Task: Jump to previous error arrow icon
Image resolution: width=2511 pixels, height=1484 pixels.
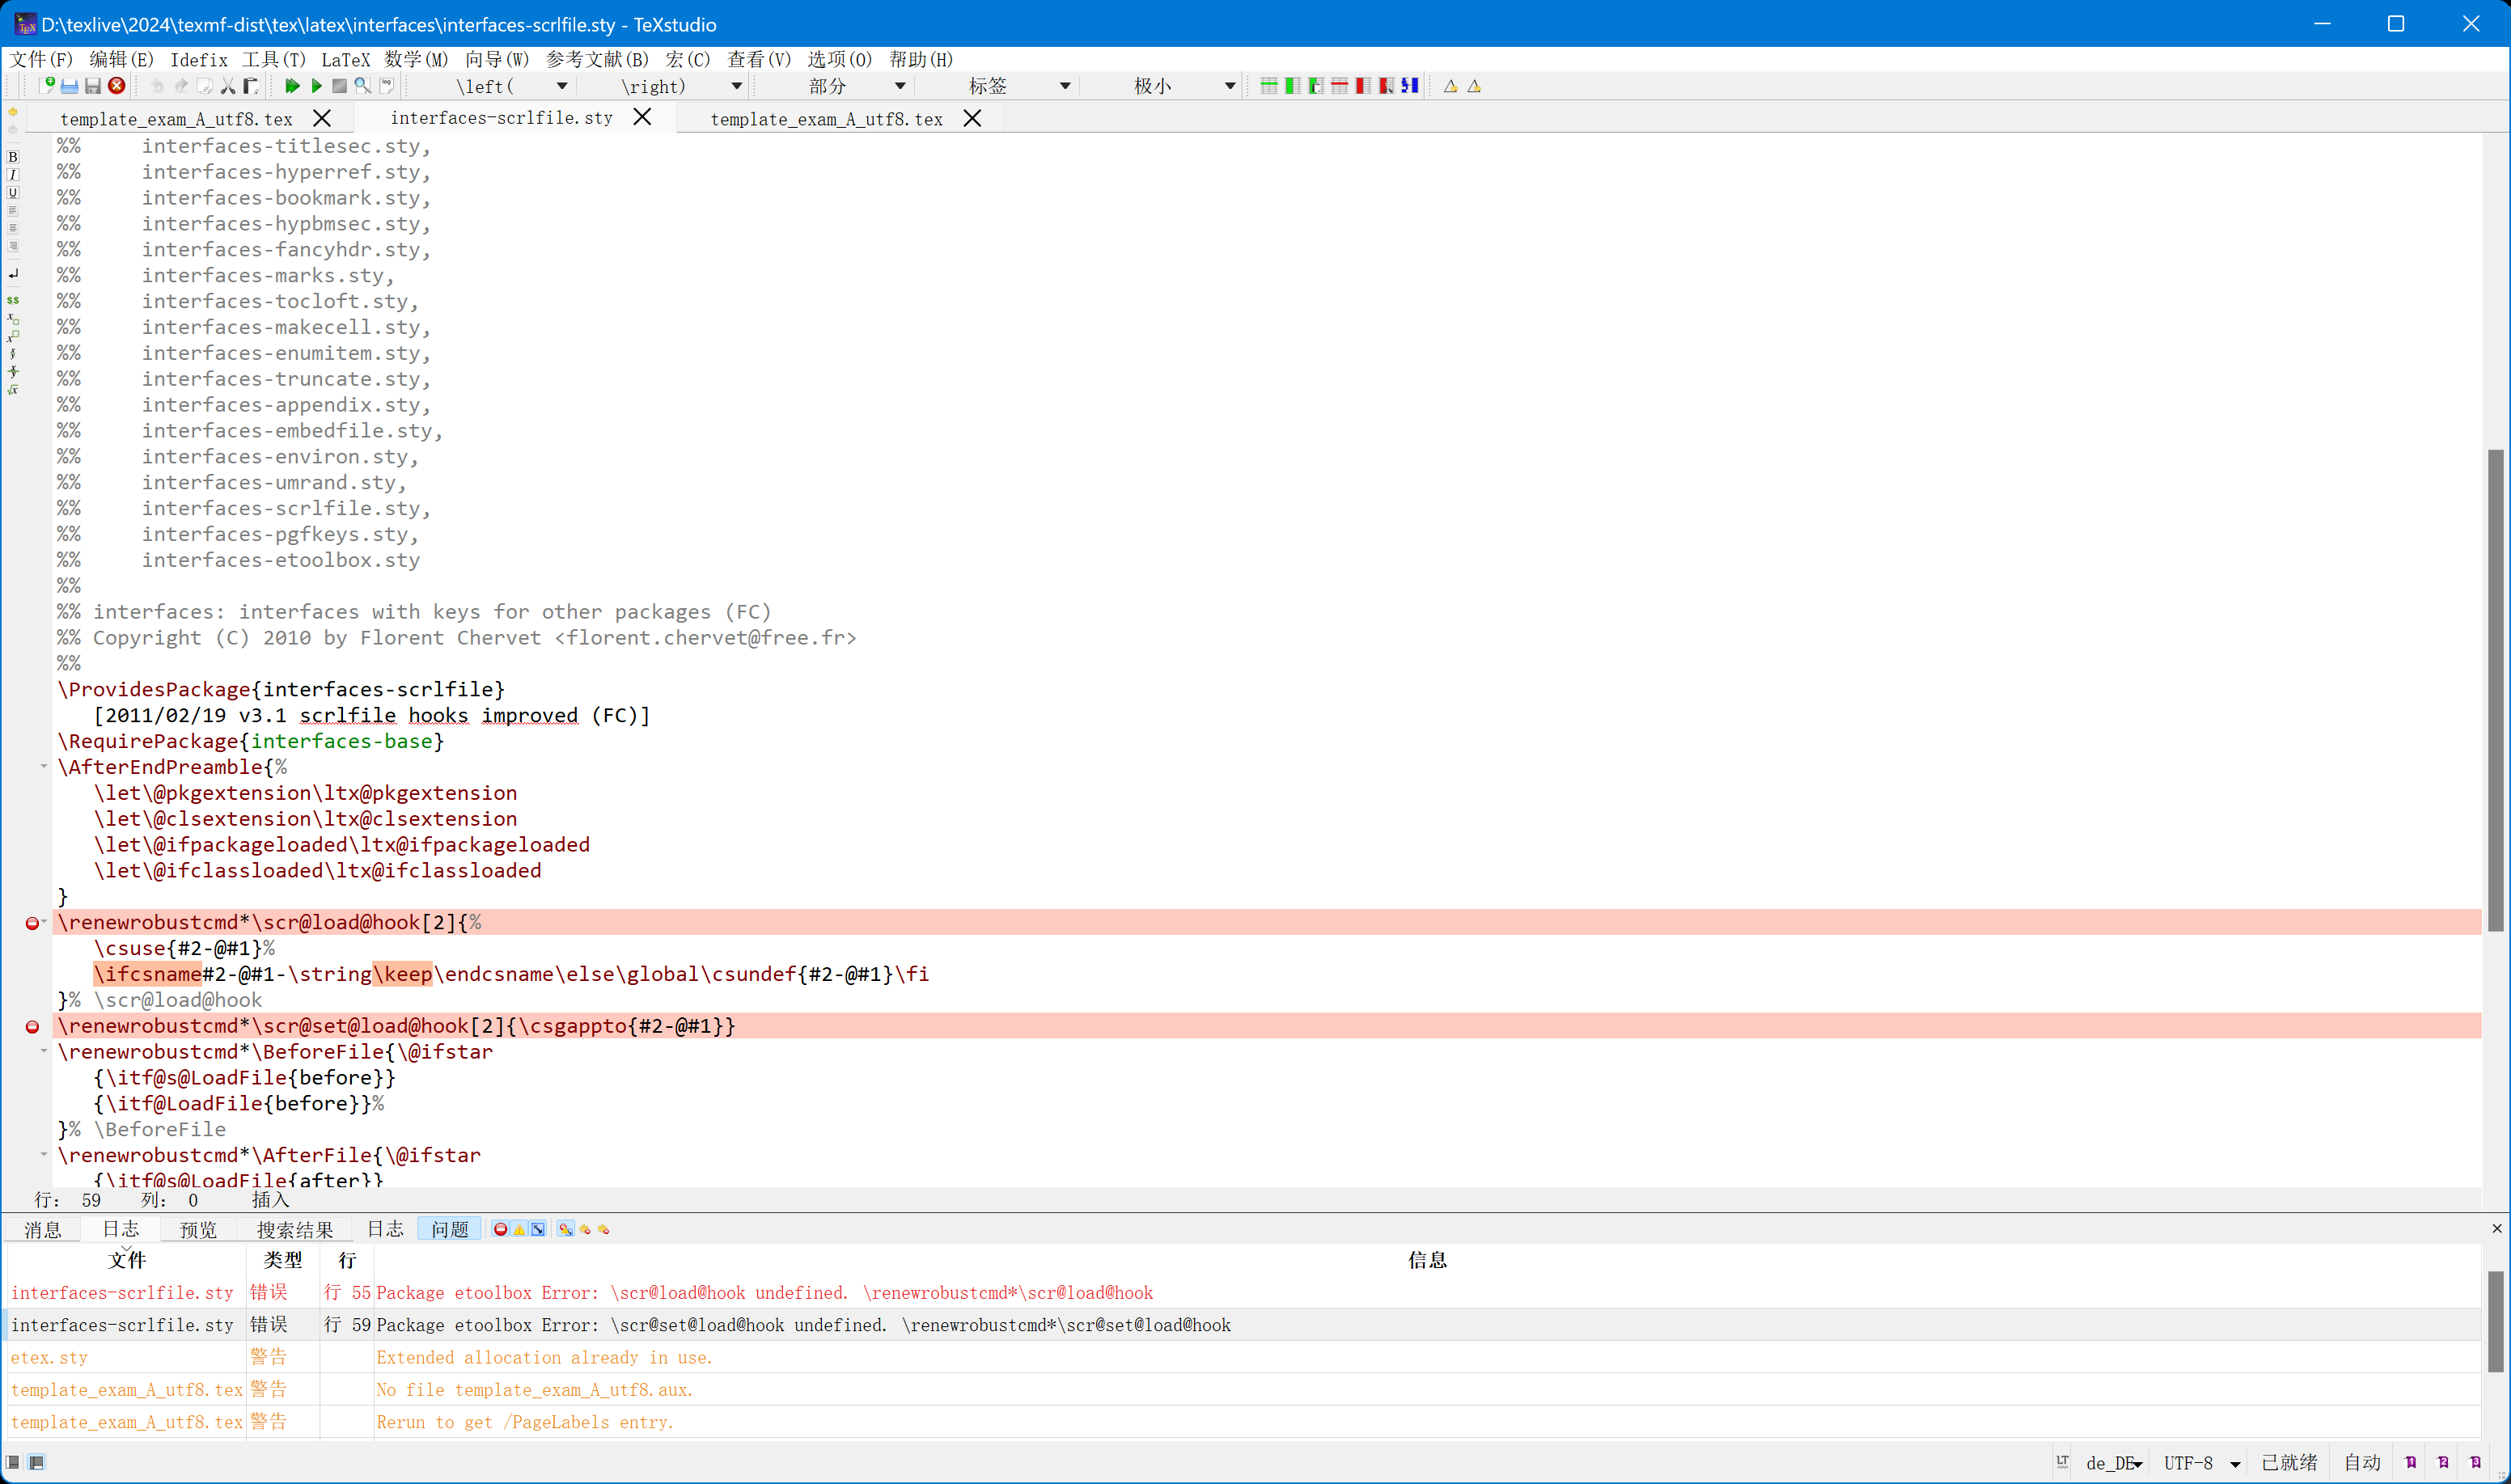Action: click(x=585, y=1229)
